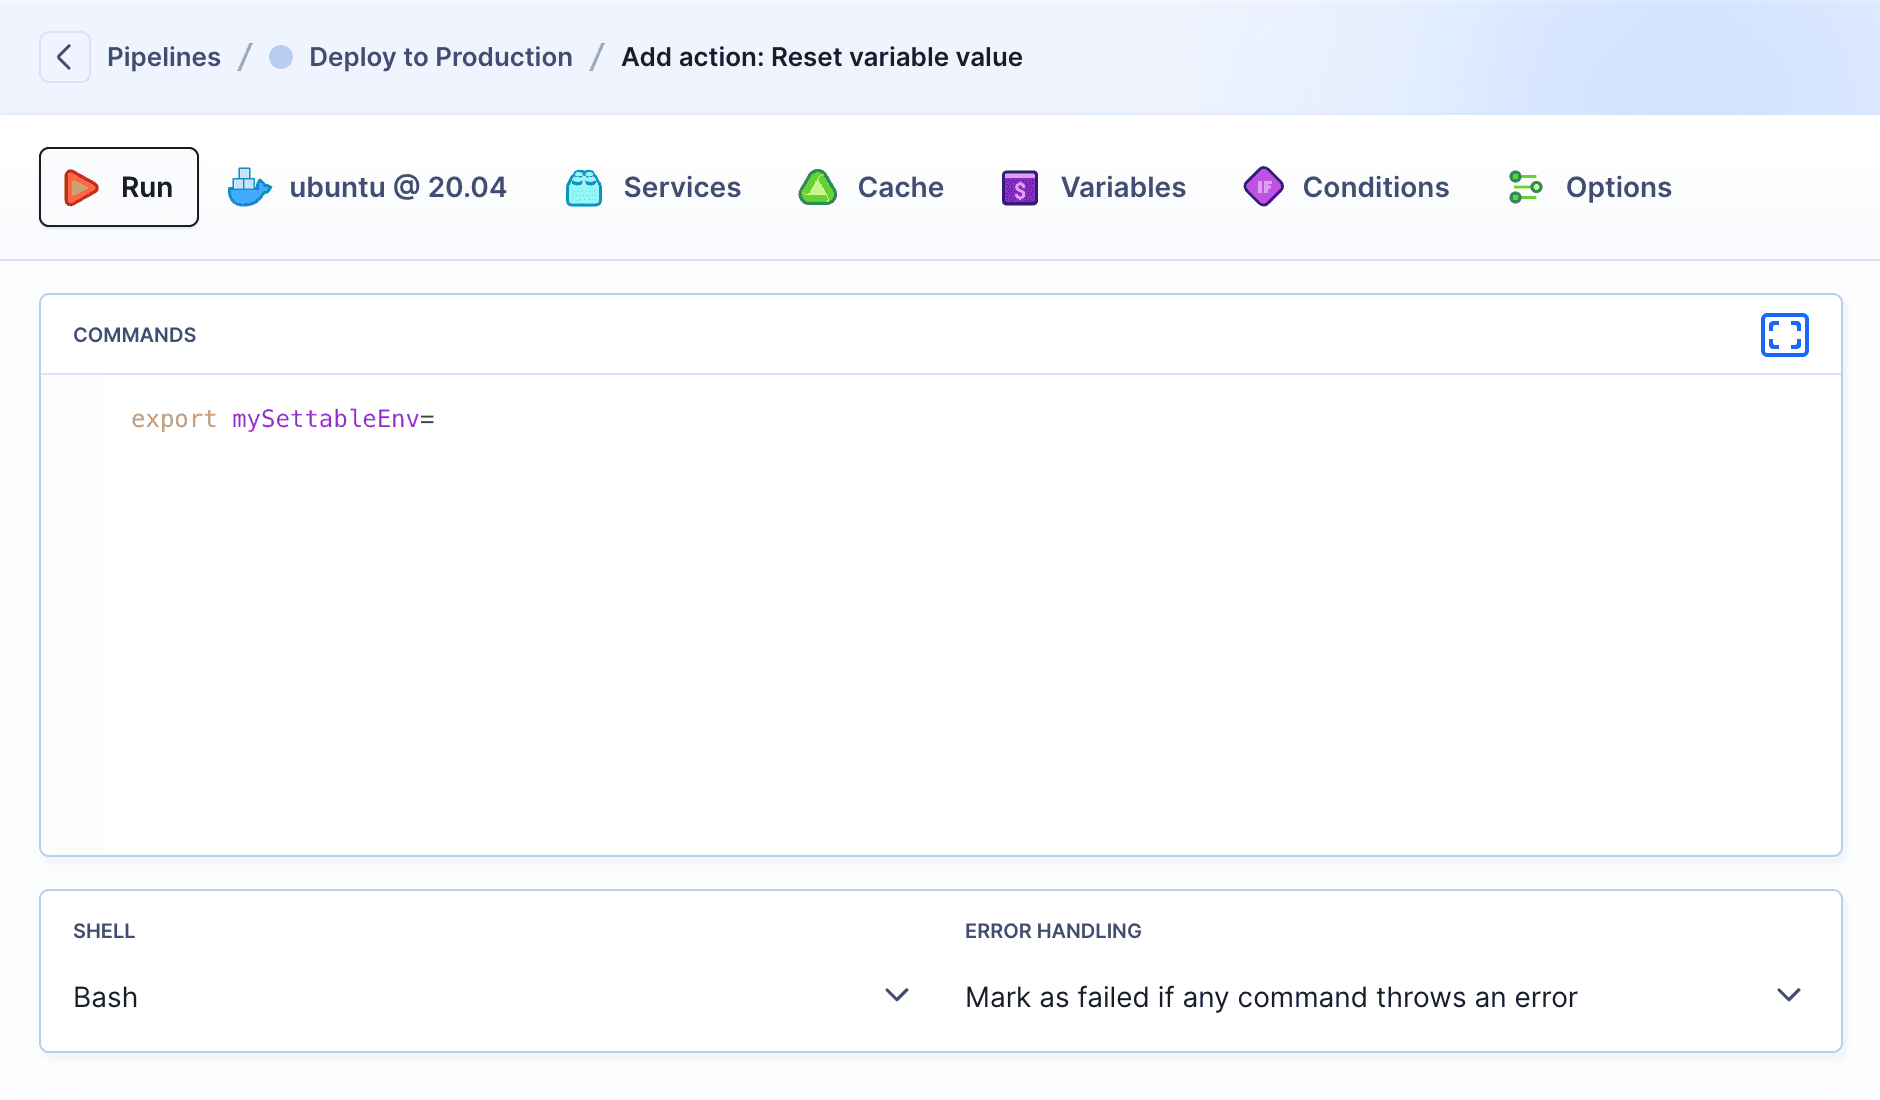The height and width of the screenshot is (1100, 1880).
Task: Expand the Commands editor to fullscreen
Action: click(x=1784, y=335)
